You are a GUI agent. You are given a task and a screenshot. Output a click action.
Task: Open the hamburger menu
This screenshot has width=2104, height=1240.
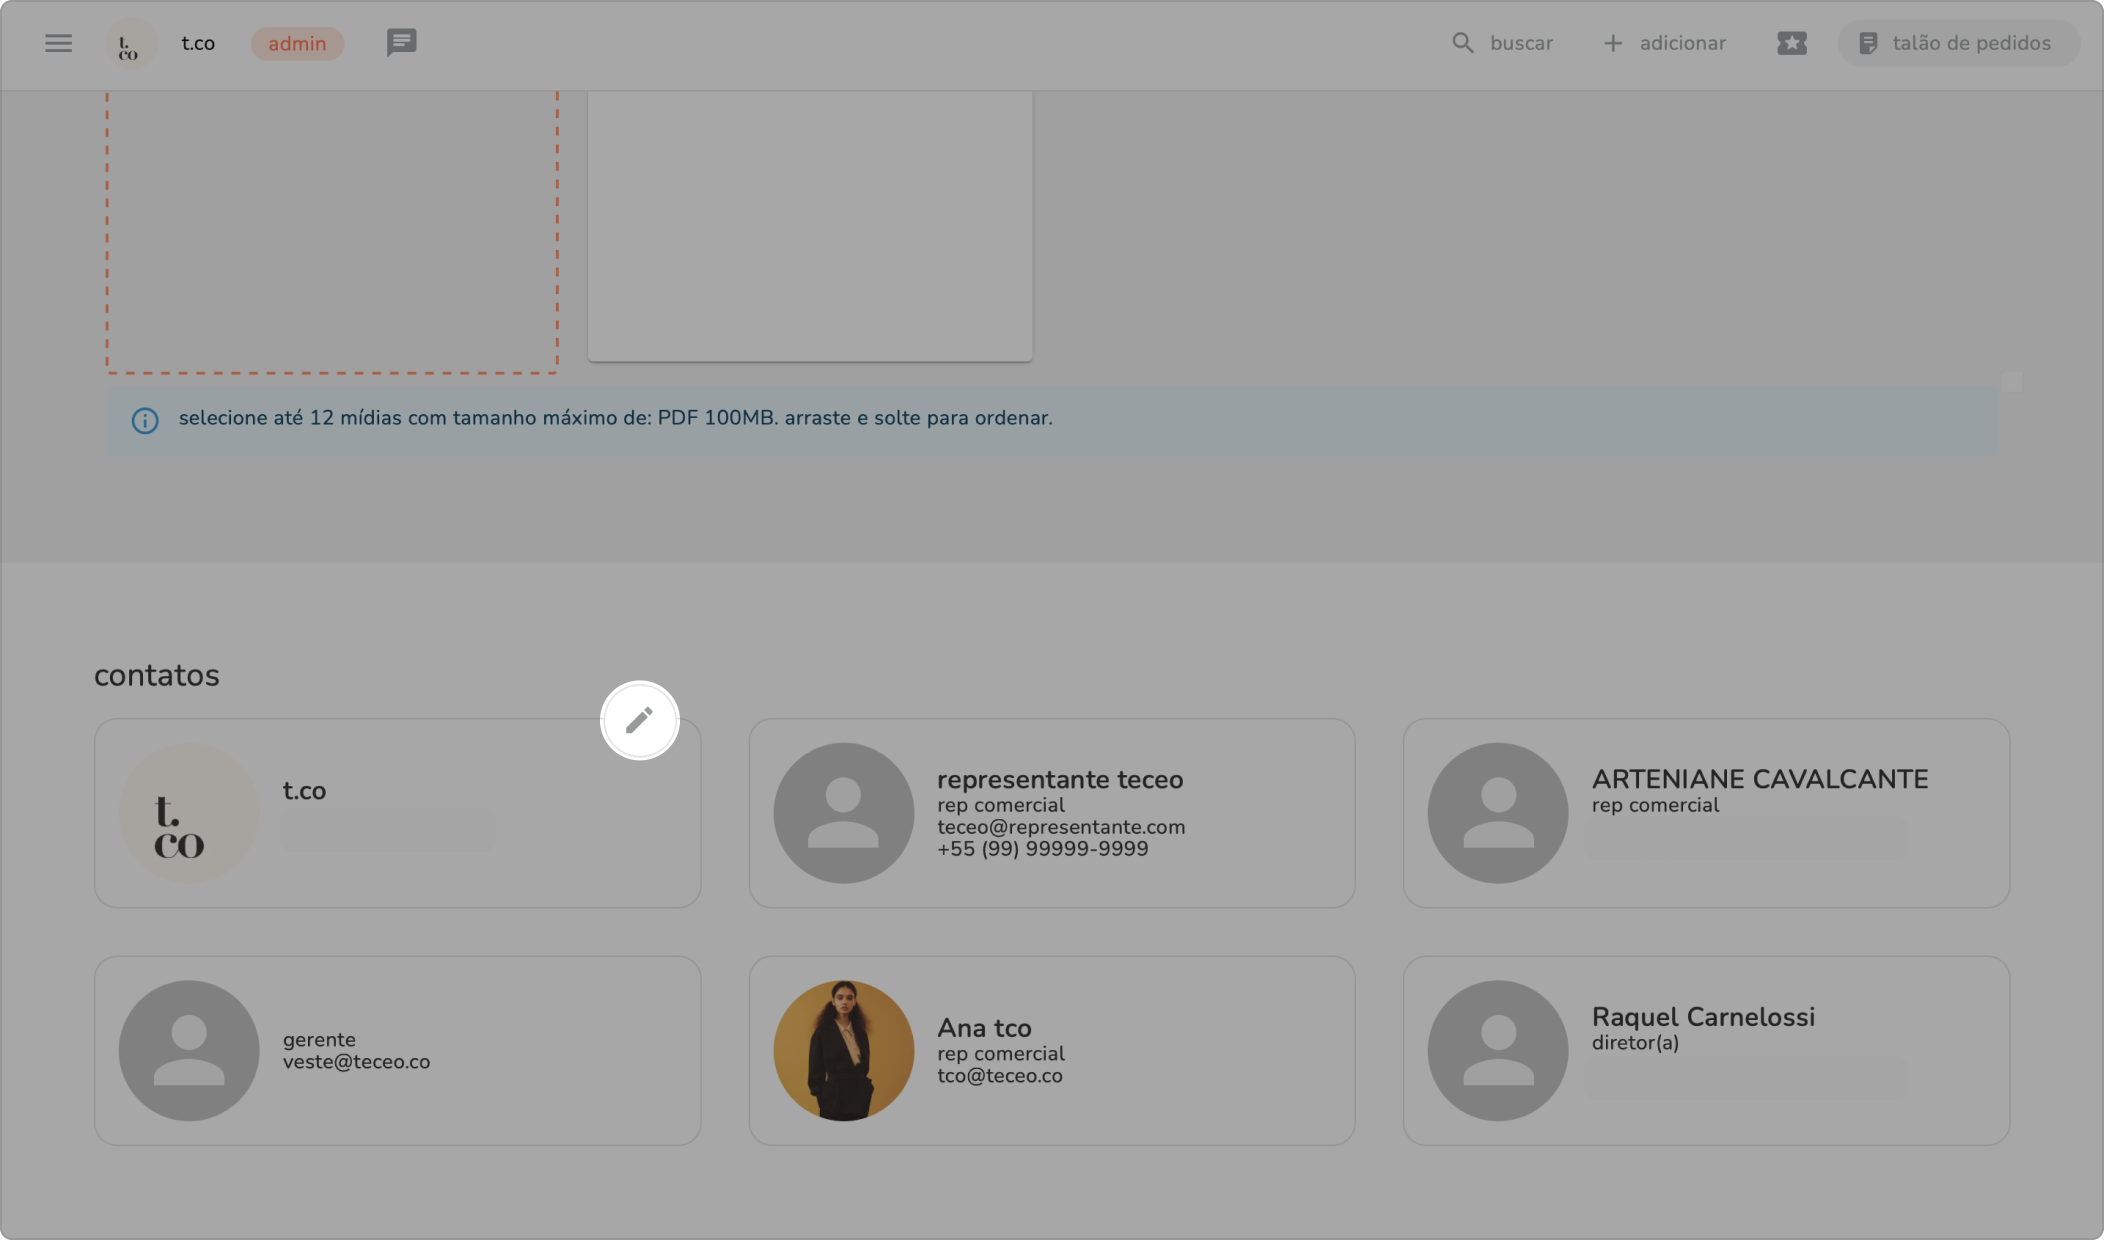(58, 43)
